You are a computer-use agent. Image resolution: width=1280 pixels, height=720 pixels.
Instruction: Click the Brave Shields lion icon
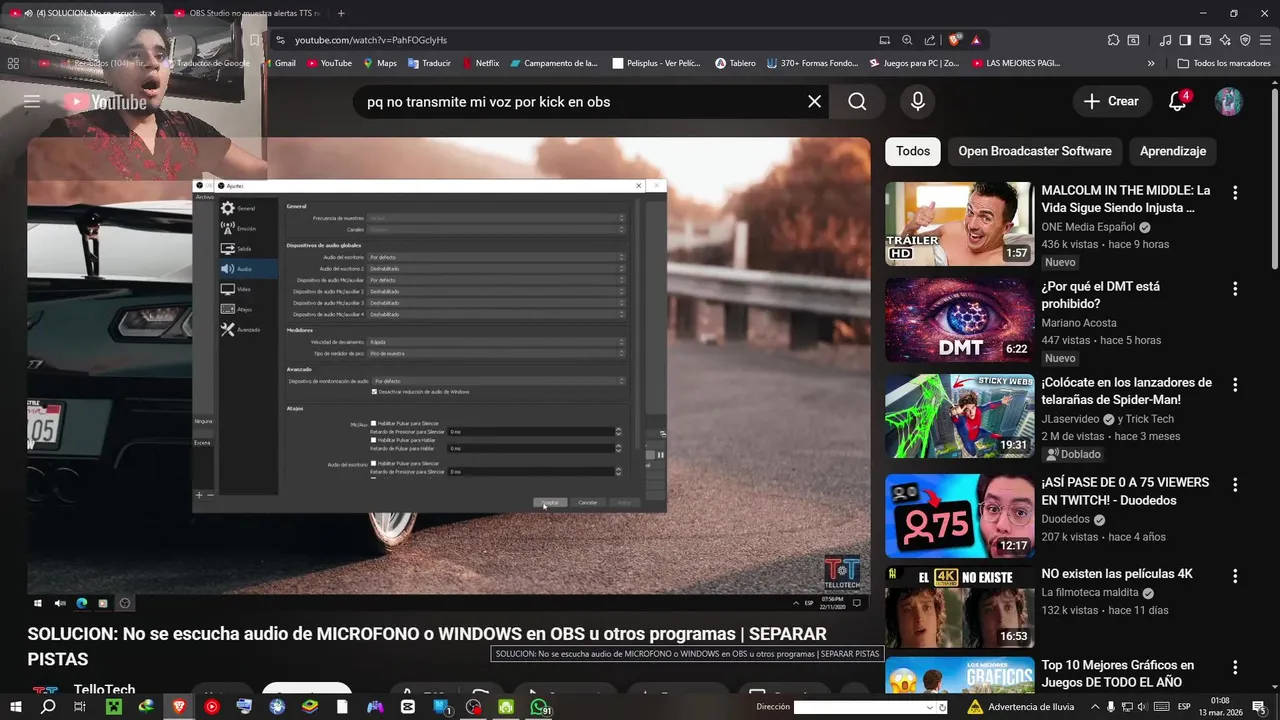click(x=955, y=40)
